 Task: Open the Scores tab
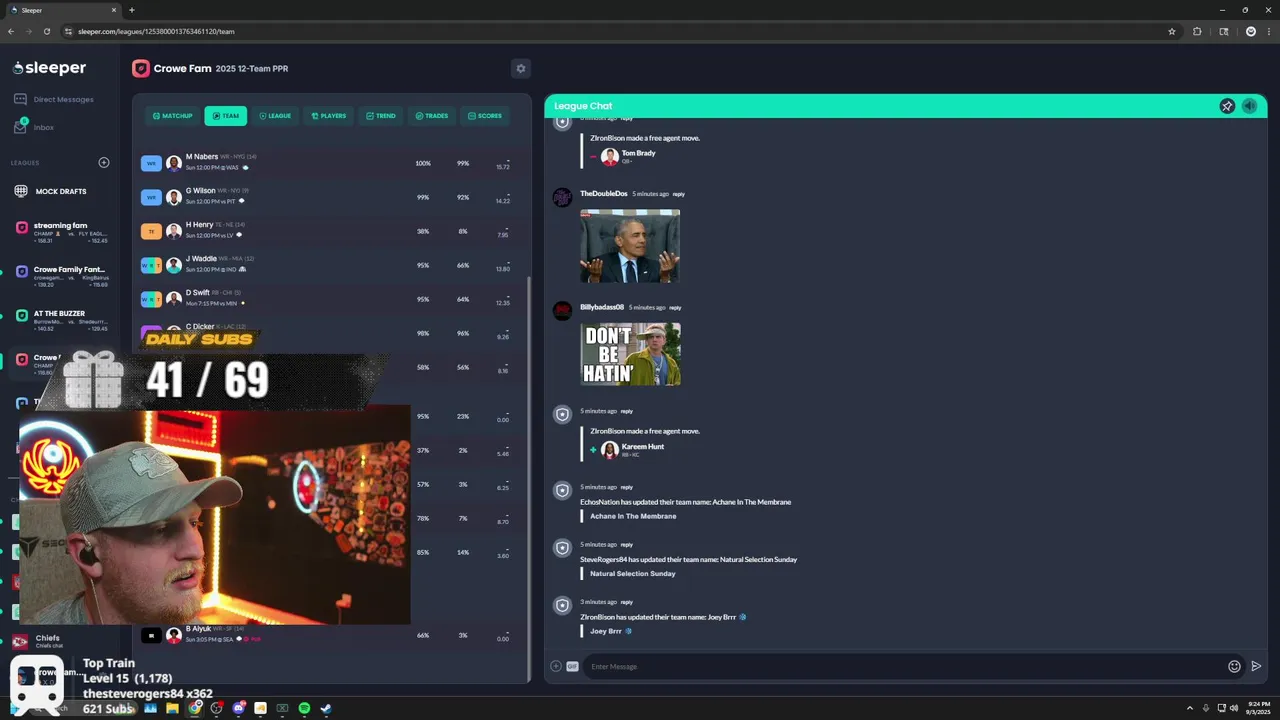[x=484, y=116]
